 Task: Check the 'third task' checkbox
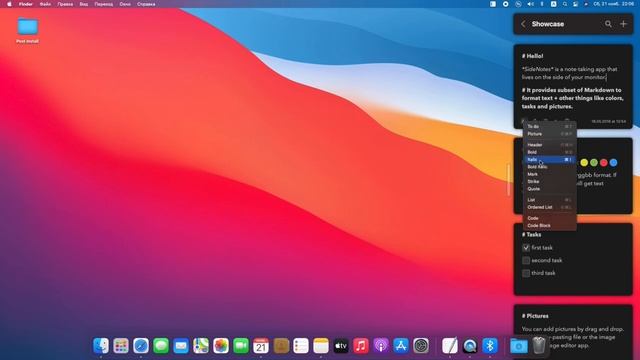[x=526, y=273]
